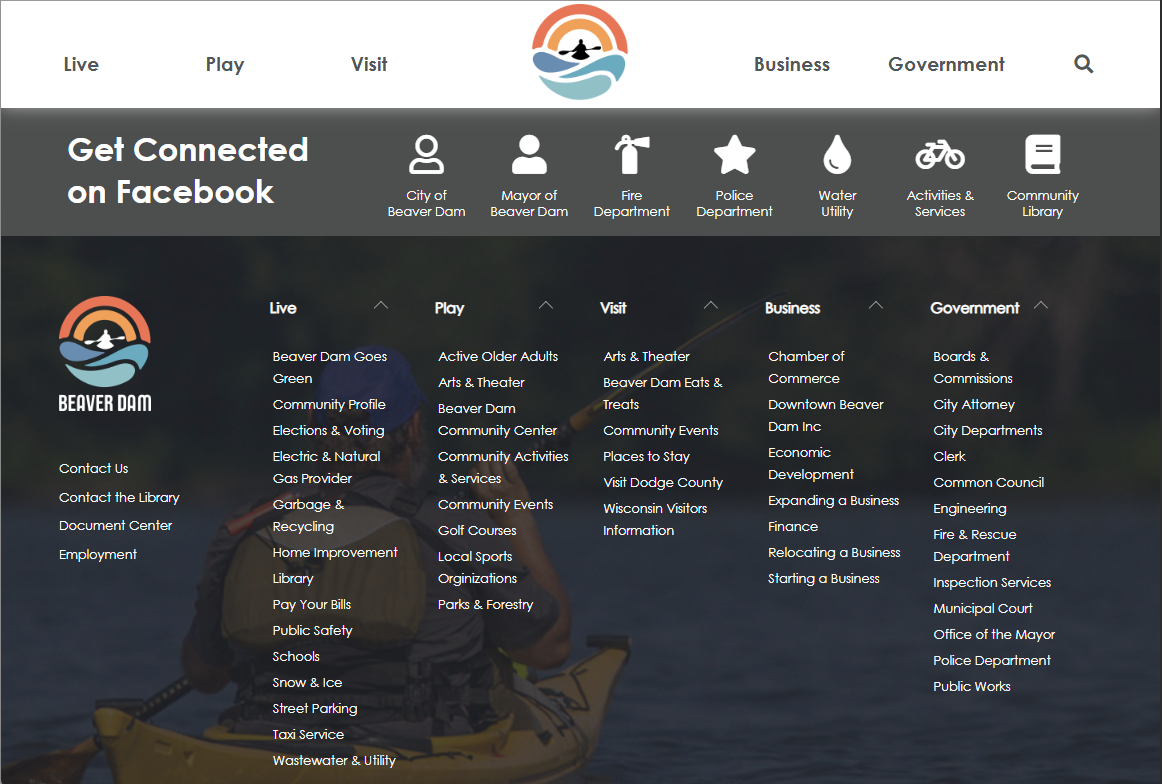Screen dimensions: 1162x784
Task: Open Economic Development link
Action: coord(811,463)
